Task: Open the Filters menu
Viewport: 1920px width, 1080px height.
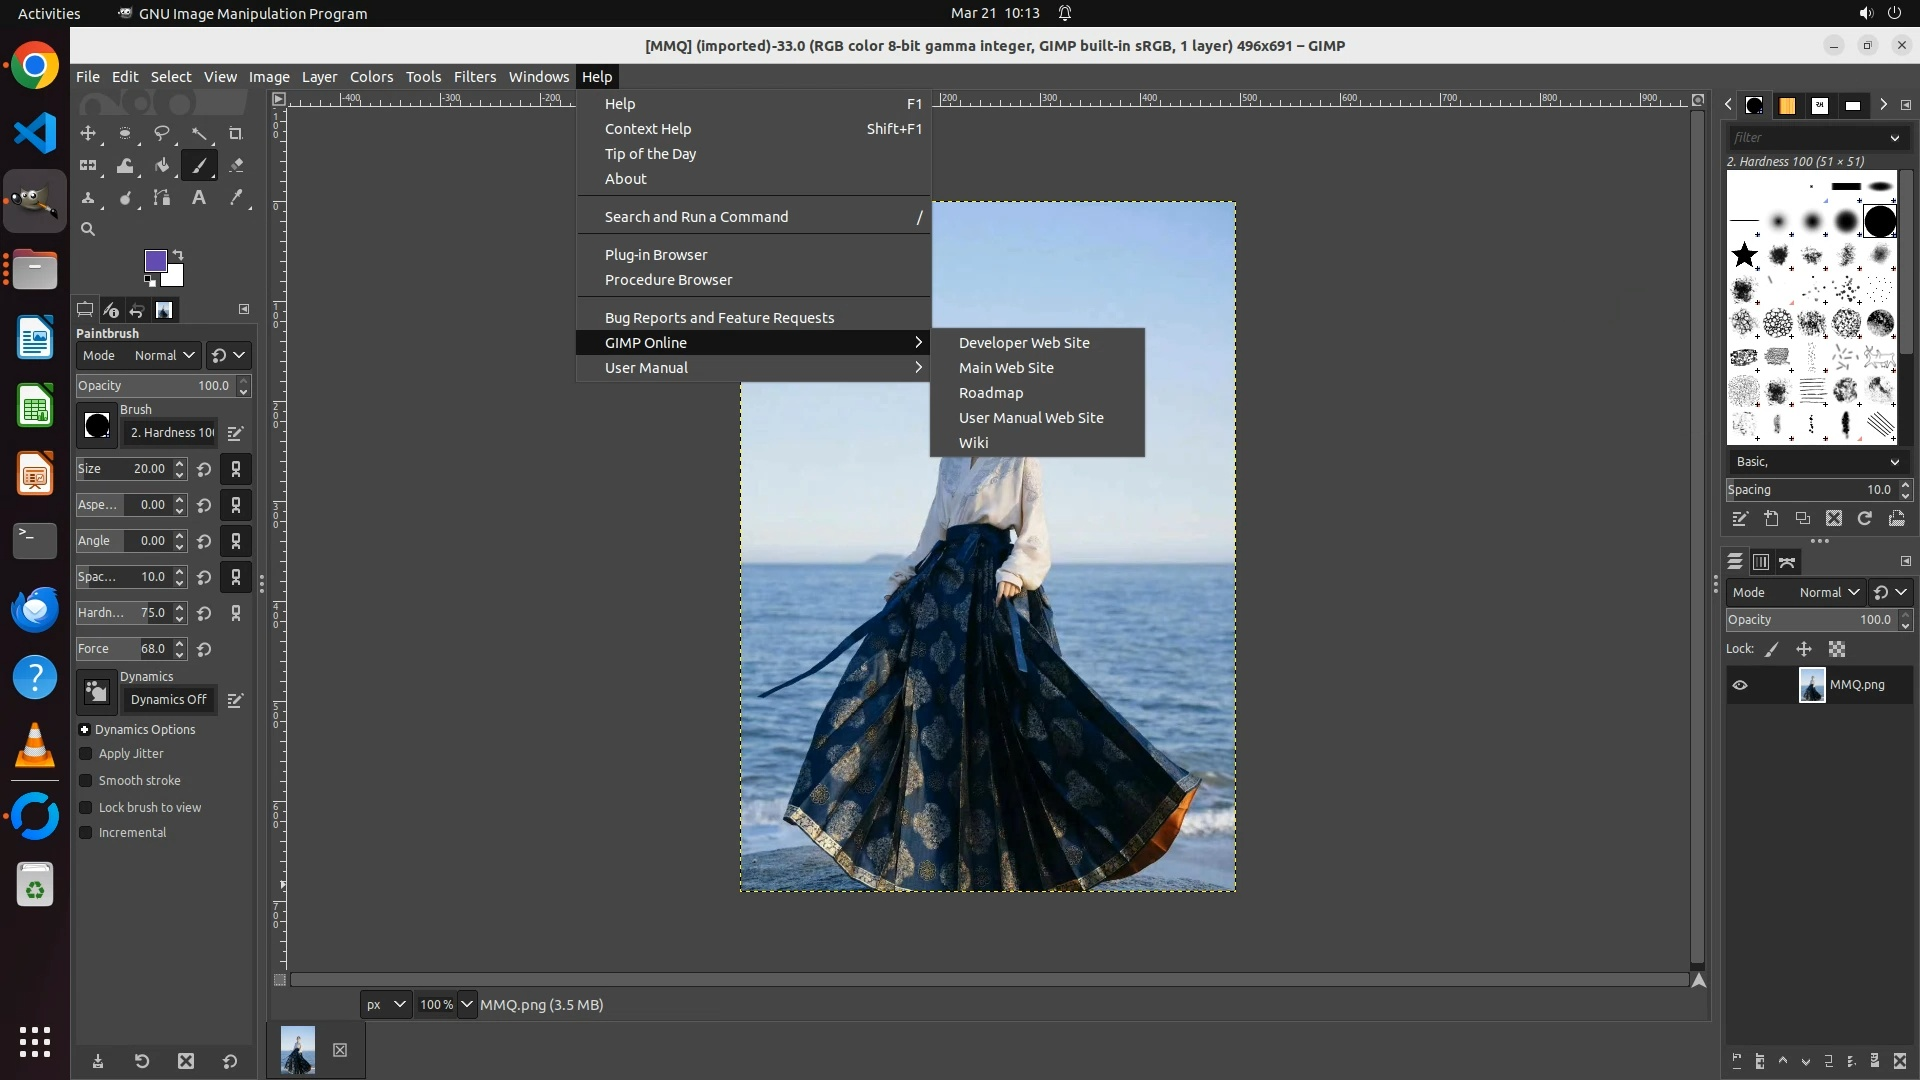Action: (x=474, y=77)
